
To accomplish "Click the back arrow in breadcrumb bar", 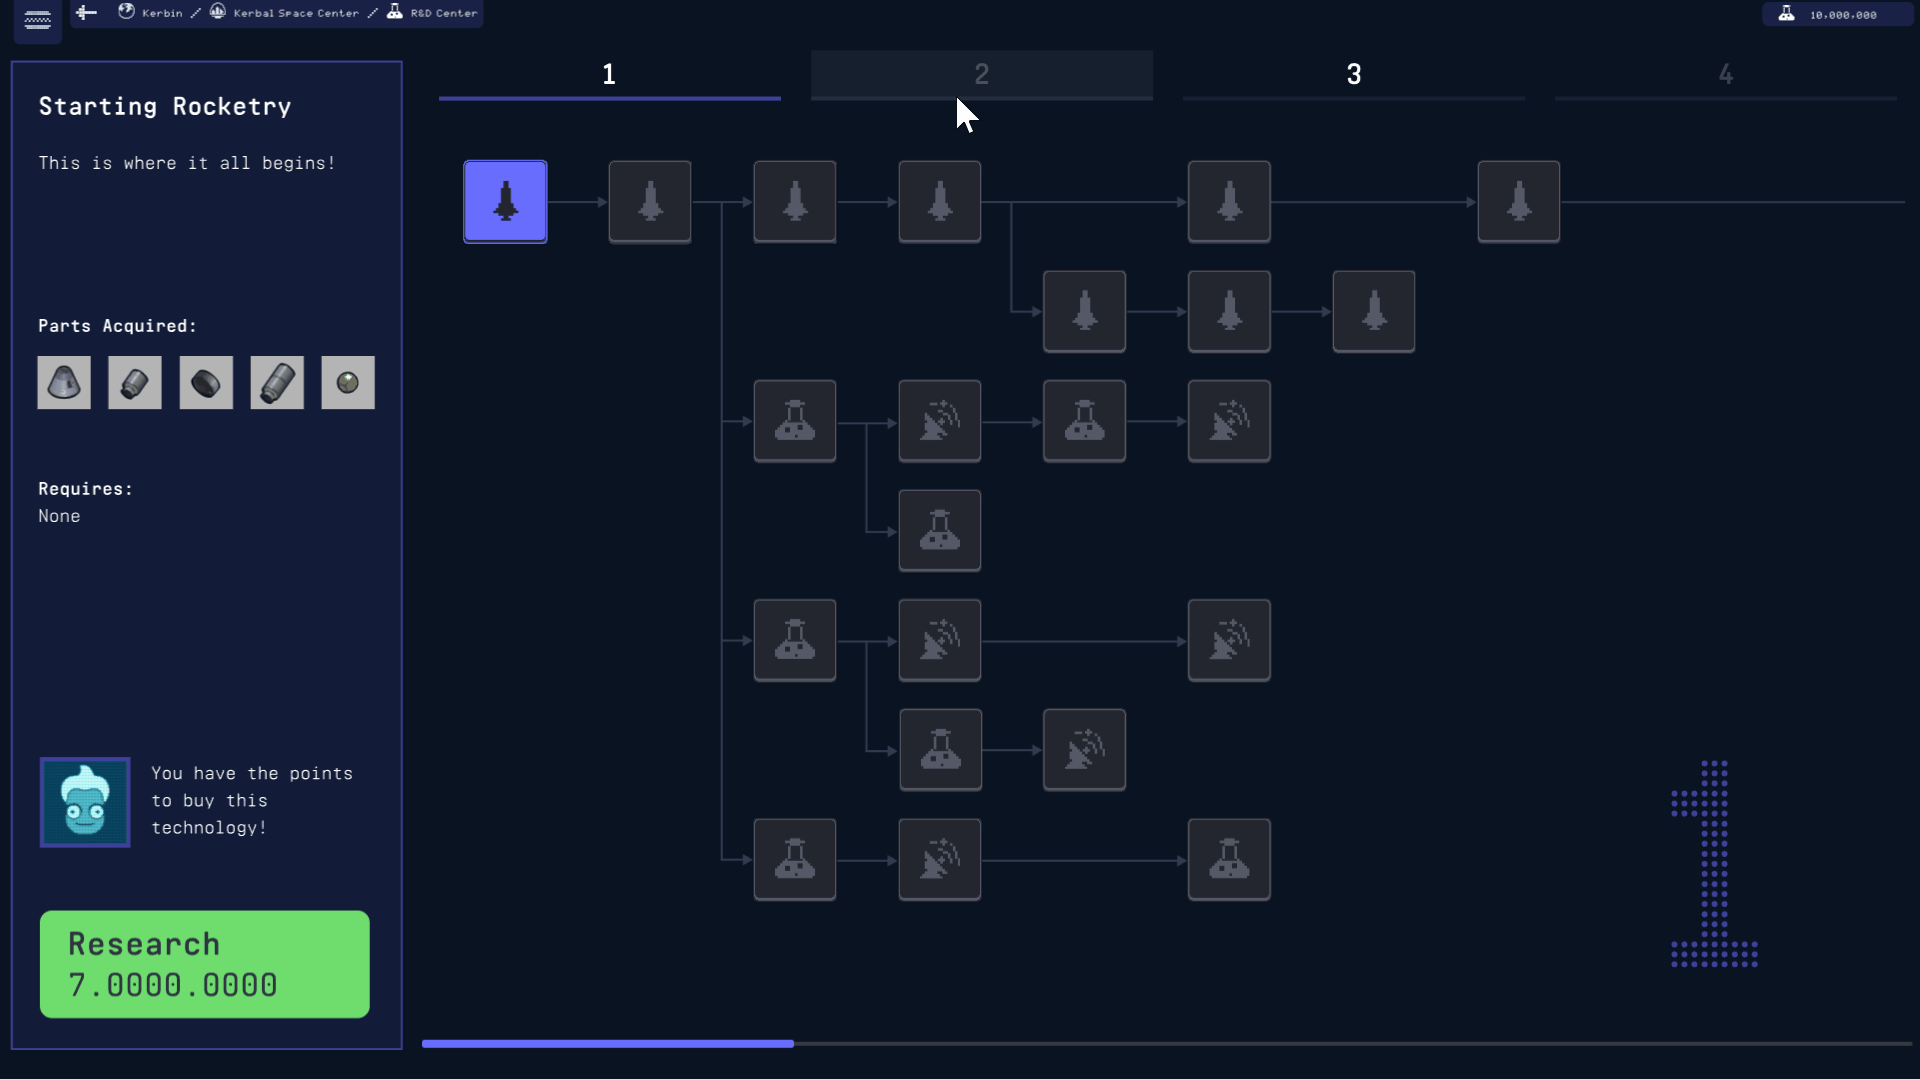I will [87, 13].
